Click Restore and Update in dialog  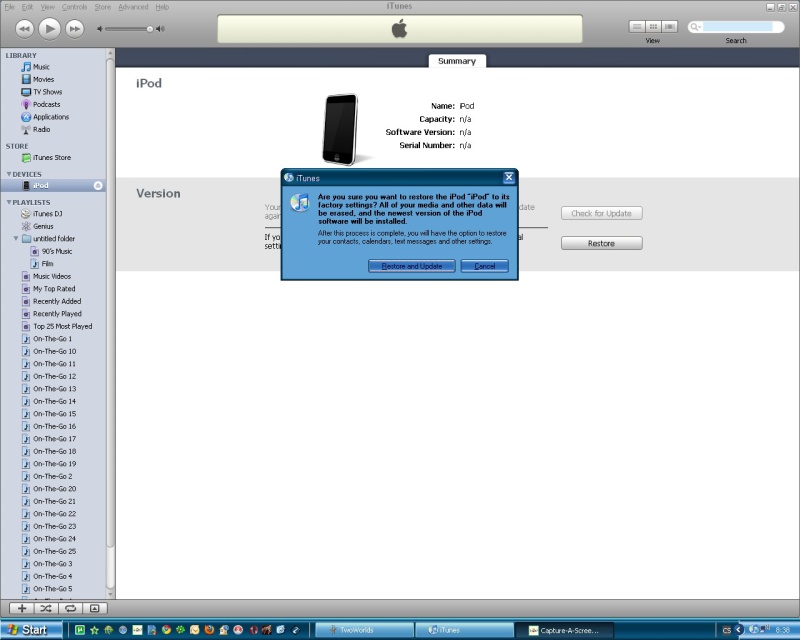coord(412,266)
